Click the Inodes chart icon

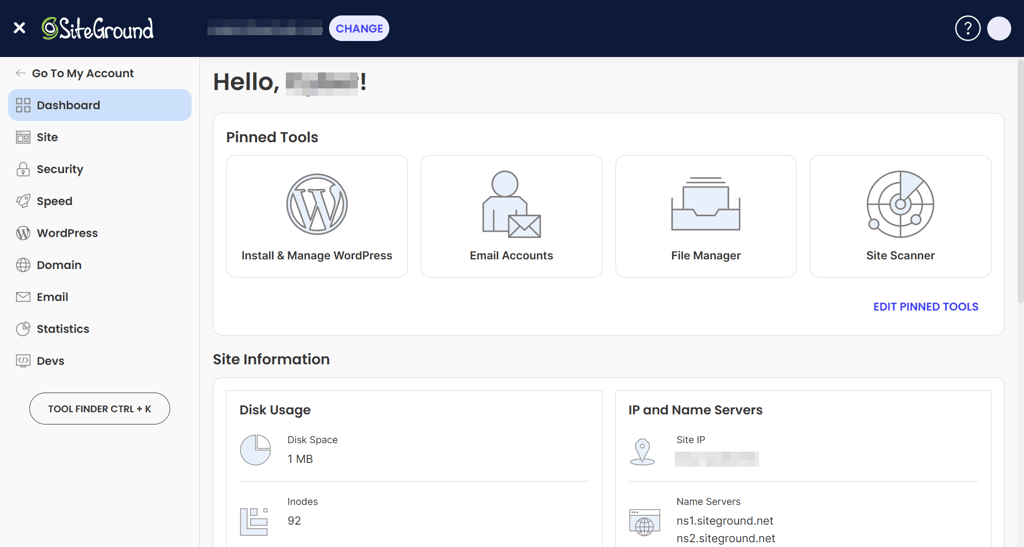point(254,521)
